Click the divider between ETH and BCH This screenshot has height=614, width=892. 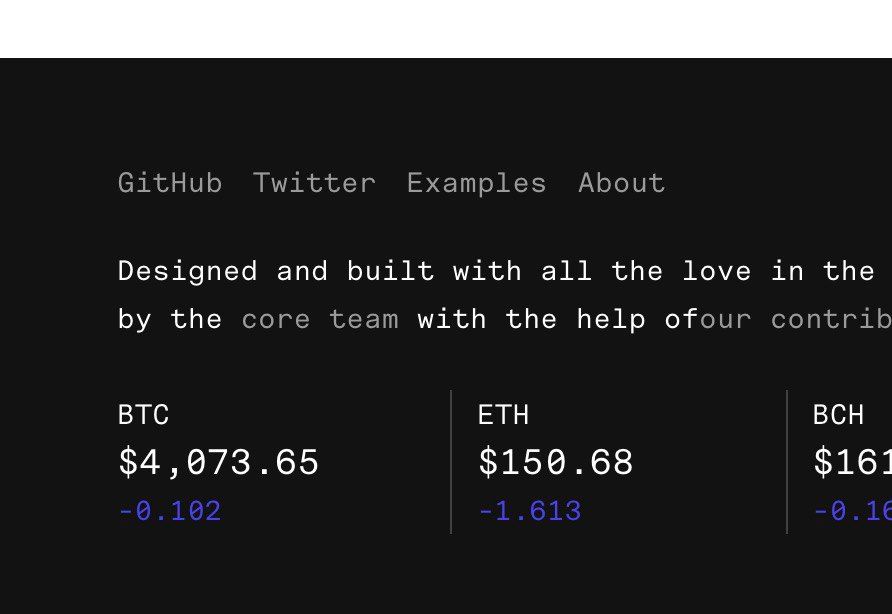tap(787, 461)
